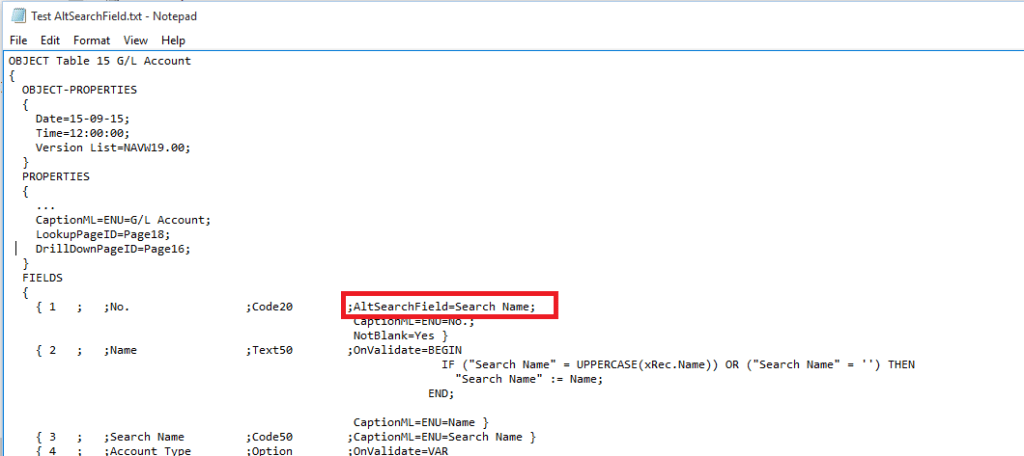Place cursor on 'OBJECT Table 15 G/L Account' line
This screenshot has width=1024, height=456.
(99, 61)
